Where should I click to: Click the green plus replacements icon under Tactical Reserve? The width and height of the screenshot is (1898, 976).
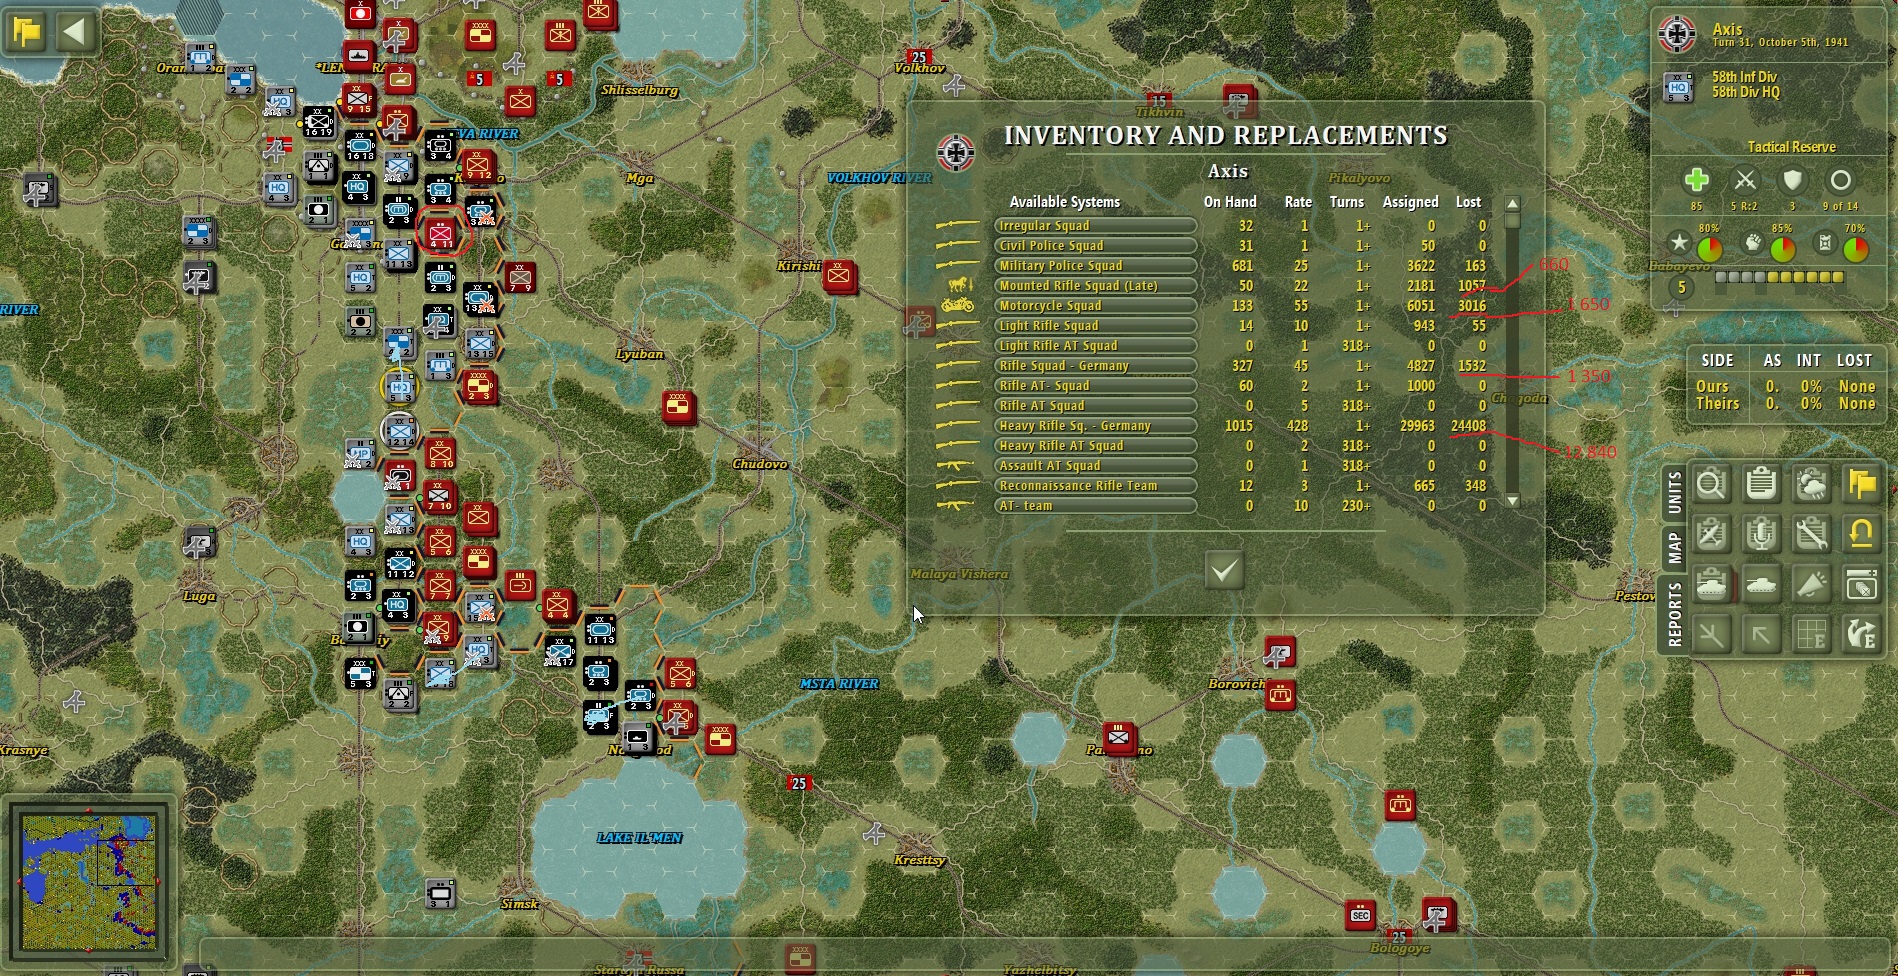(x=1695, y=182)
